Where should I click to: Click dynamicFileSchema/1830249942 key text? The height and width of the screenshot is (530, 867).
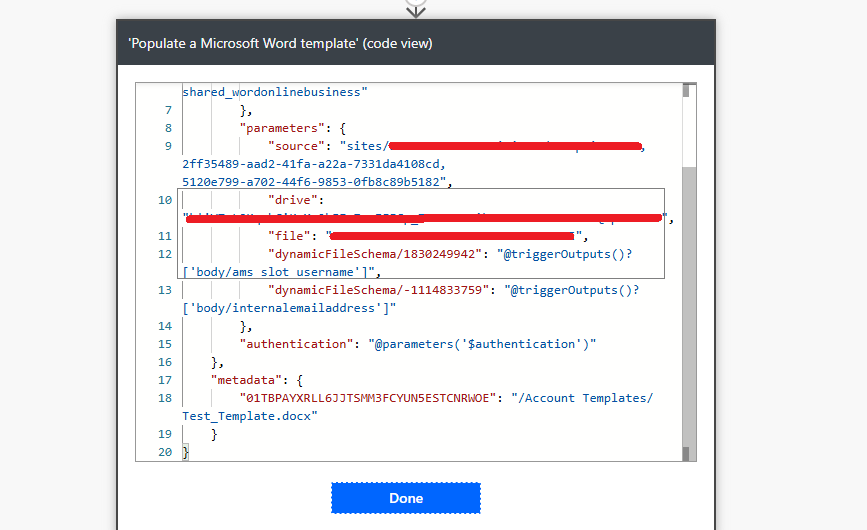375,254
